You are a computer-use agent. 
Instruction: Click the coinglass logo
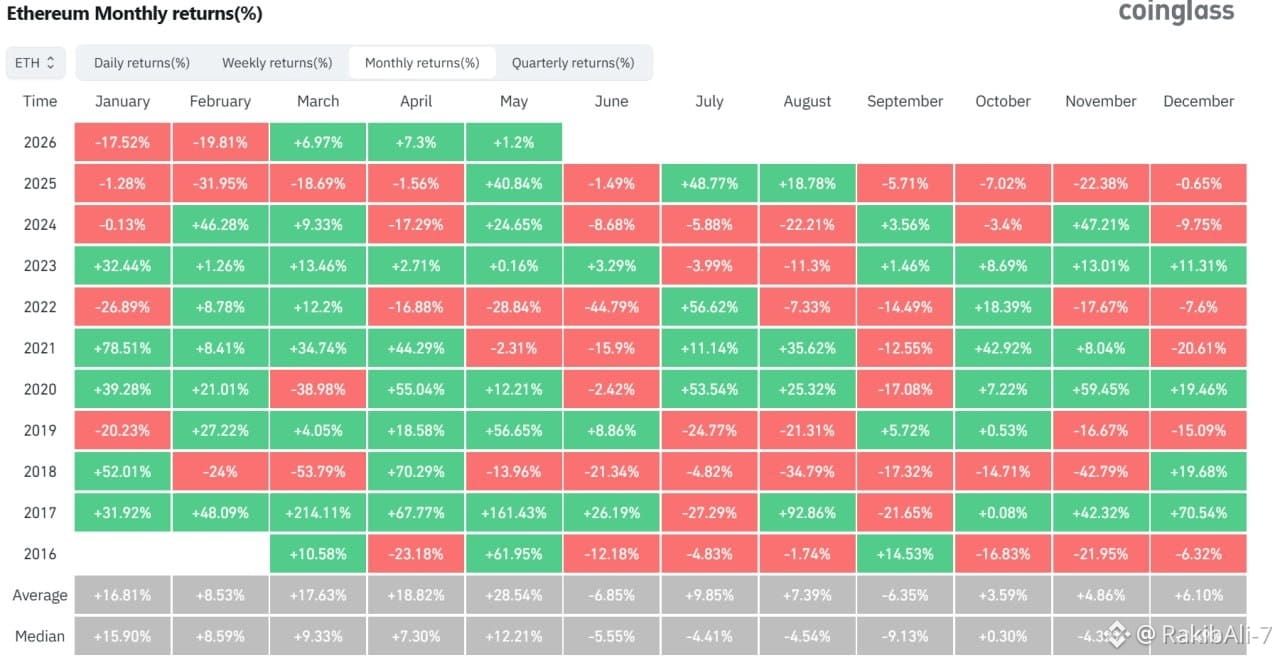pos(1176,12)
